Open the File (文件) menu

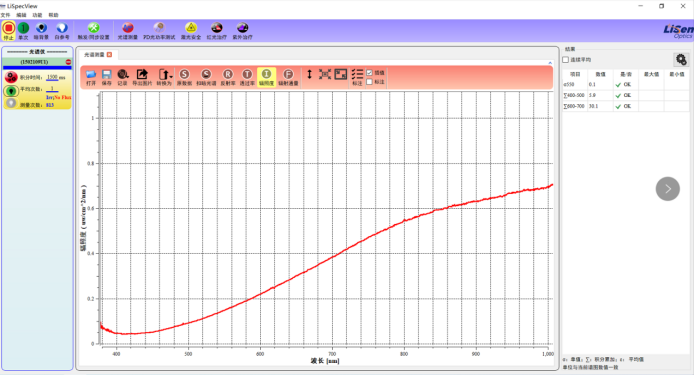5,15
